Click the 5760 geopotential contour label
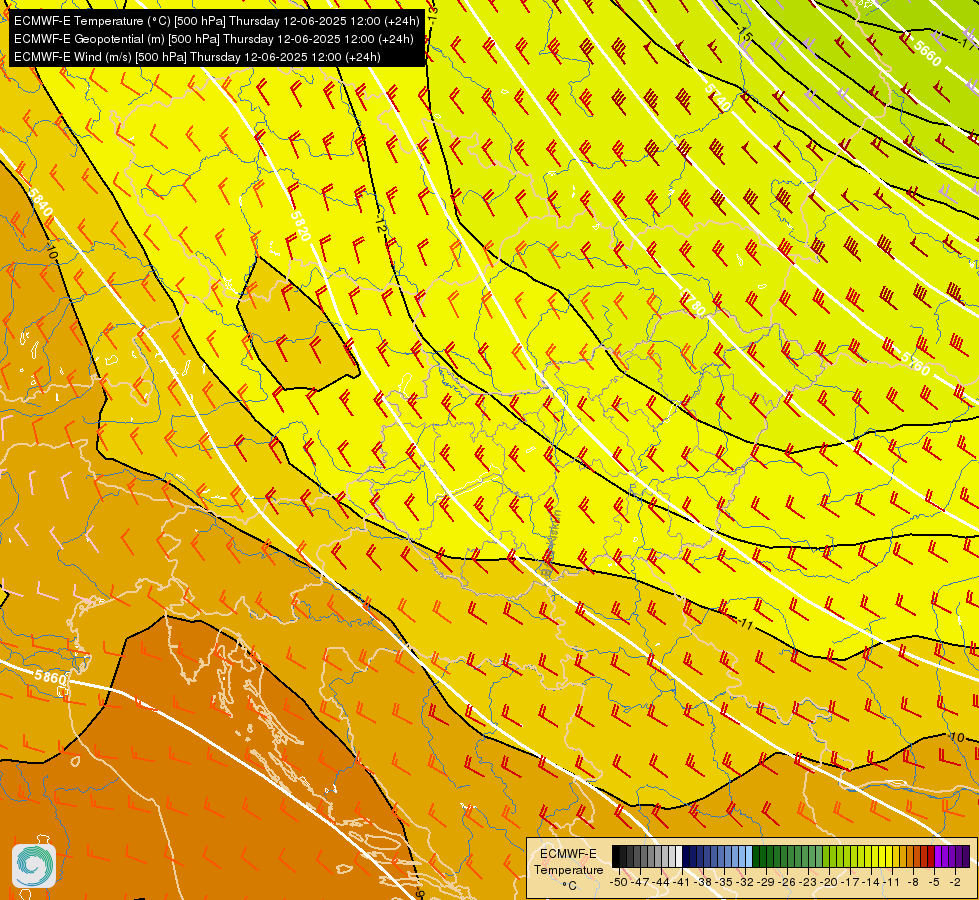The height and width of the screenshot is (900, 979). (915, 362)
